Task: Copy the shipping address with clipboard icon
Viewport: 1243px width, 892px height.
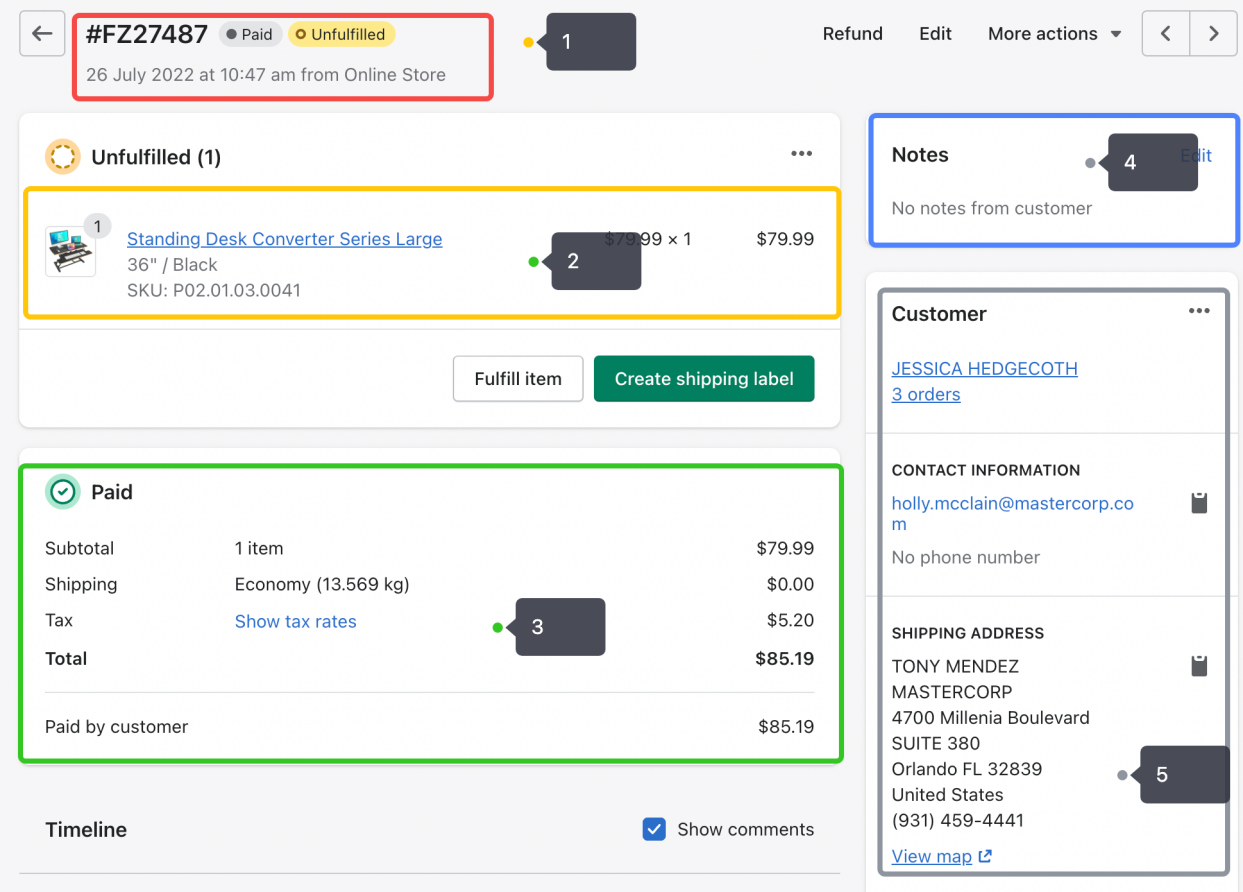Action: click(1199, 666)
